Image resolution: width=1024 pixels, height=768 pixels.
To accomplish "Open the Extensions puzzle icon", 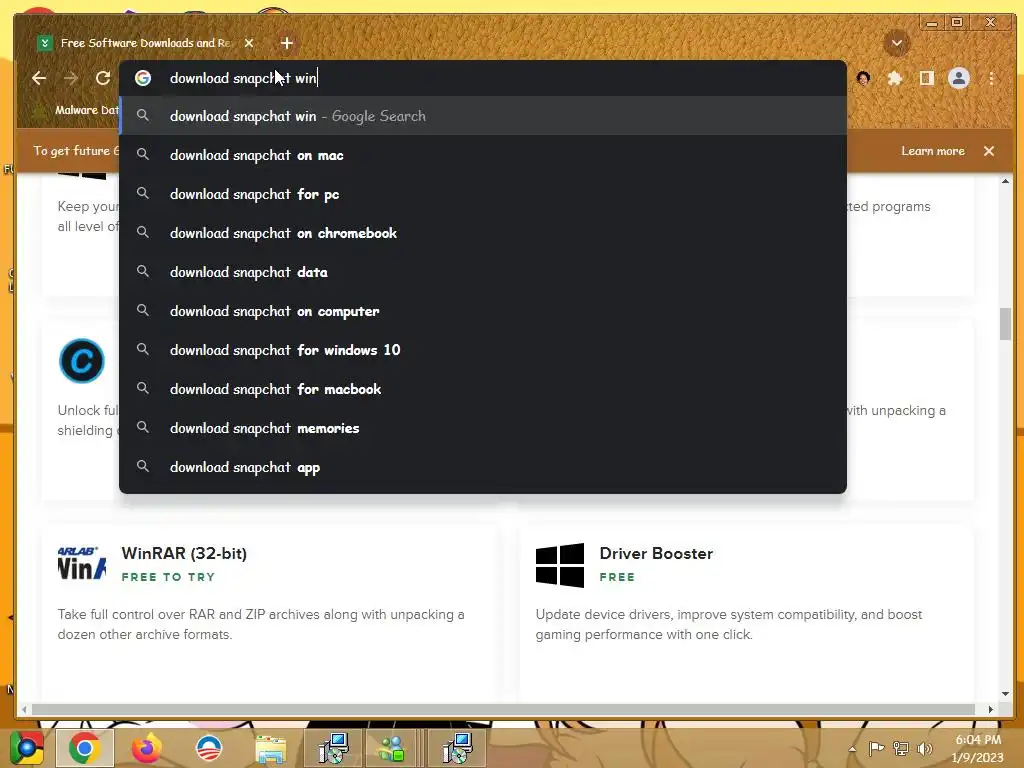I will (x=895, y=78).
